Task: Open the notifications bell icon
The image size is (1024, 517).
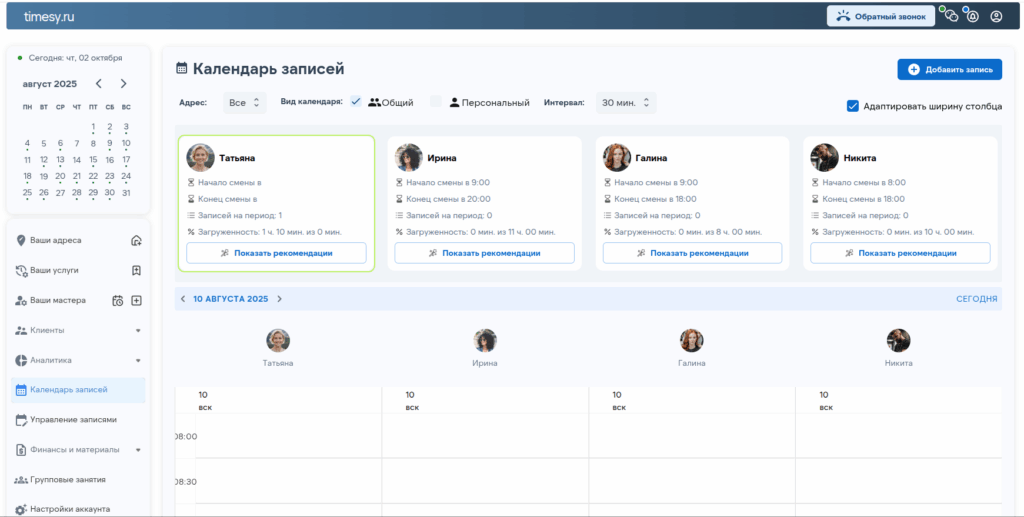Action: [x=973, y=16]
